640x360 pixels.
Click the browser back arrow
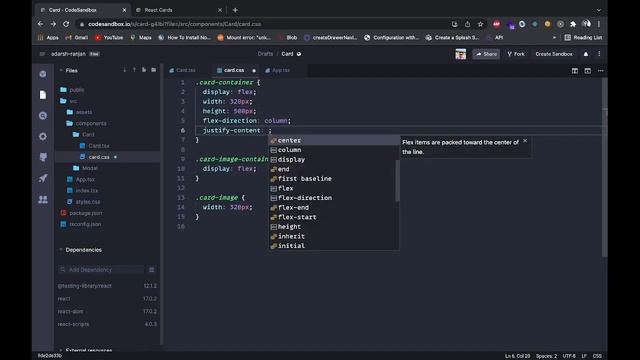coord(40,24)
